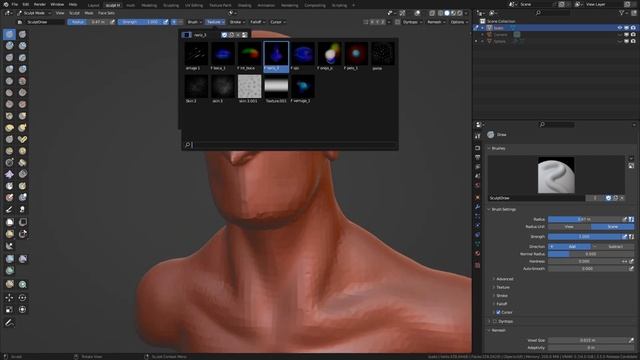Switch to UV Editing workspace tab
Viewport: 640px width, 360px height.
pos(193,5)
